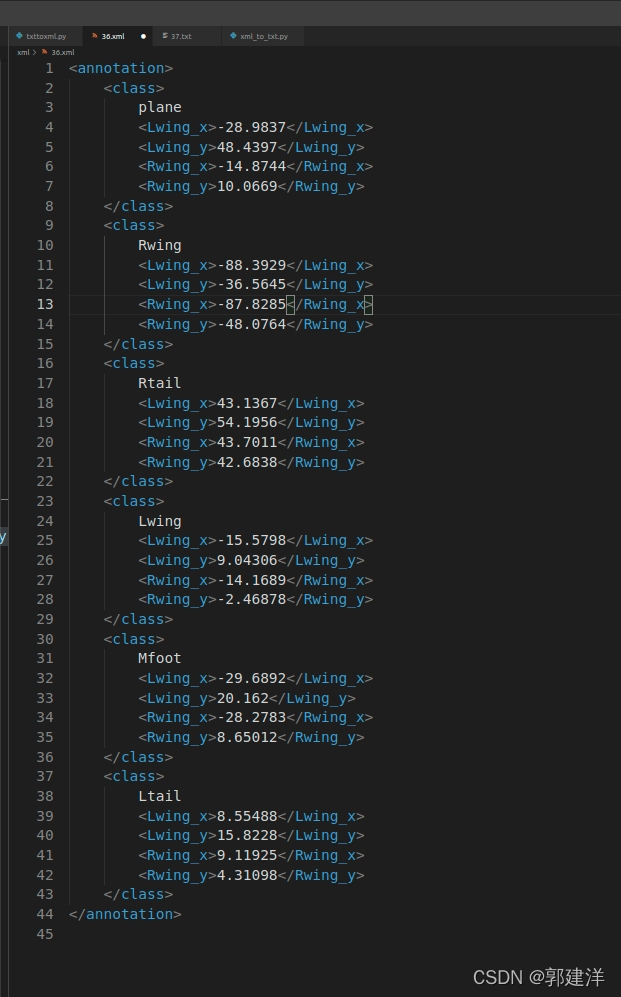621x997 pixels.
Task: Click the value -87.8285 on line 13
Action: pyautogui.click(x=252, y=304)
